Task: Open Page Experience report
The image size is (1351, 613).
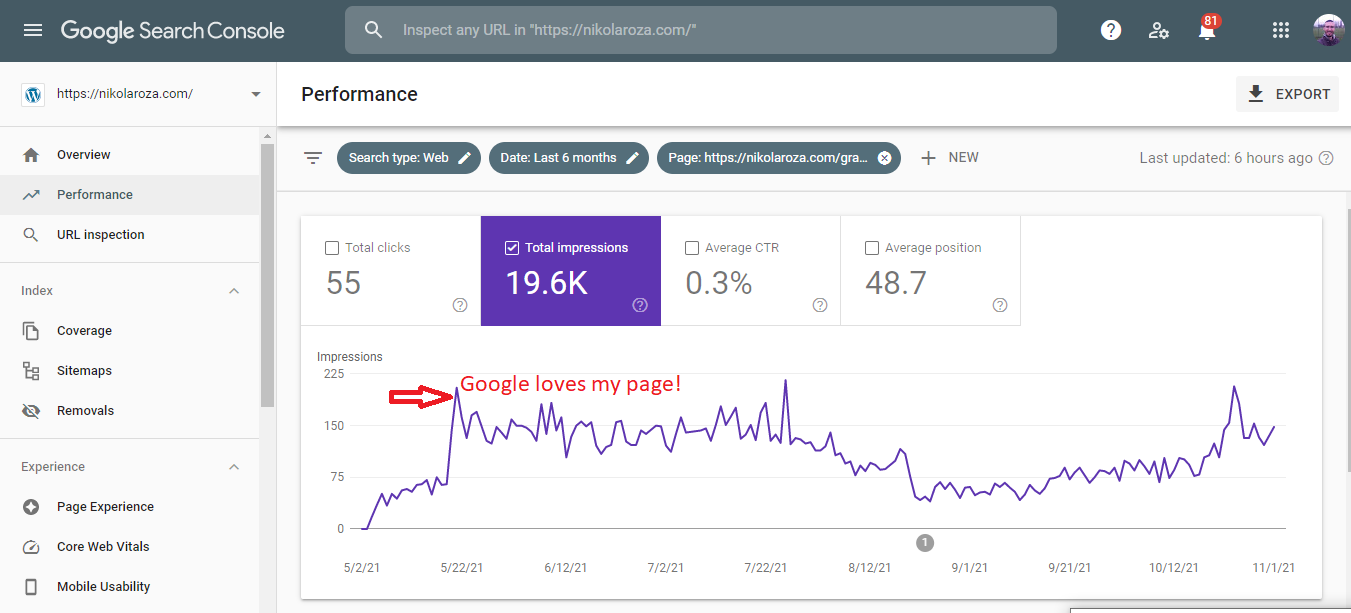Action: (130, 507)
